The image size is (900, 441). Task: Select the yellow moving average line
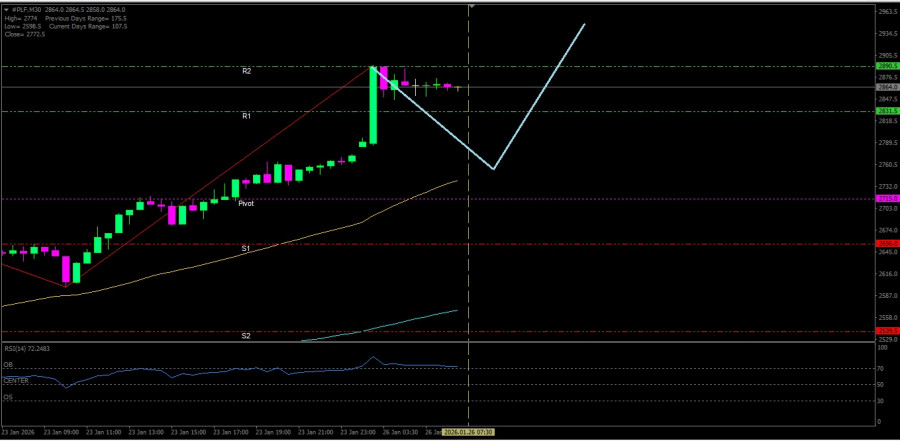(x=230, y=260)
